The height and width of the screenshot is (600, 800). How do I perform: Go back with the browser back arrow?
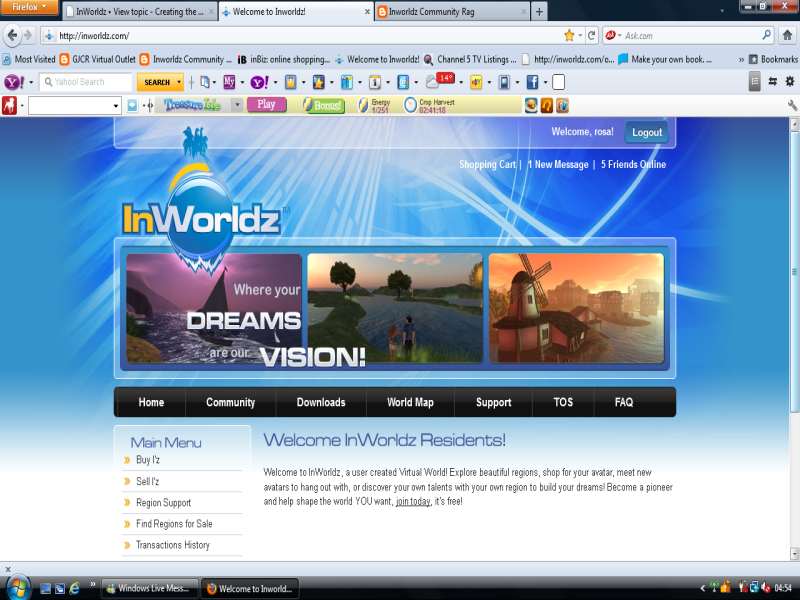point(13,35)
